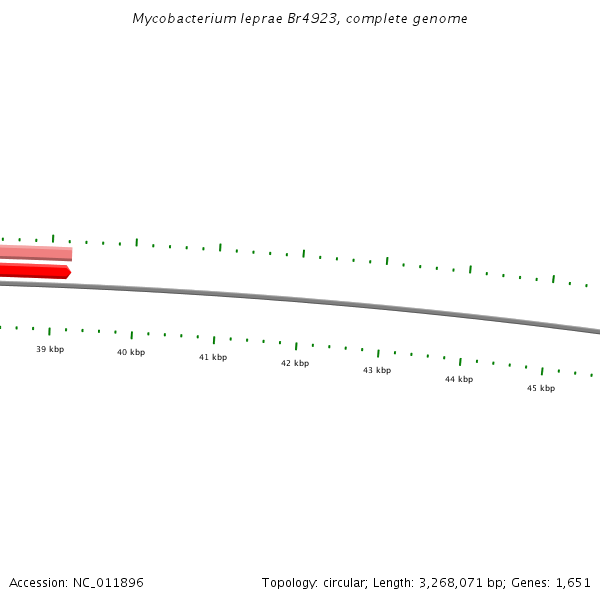Click the 42 kbp tick label
This screenshot has height=600, width=600.
(x=295, y=363)
